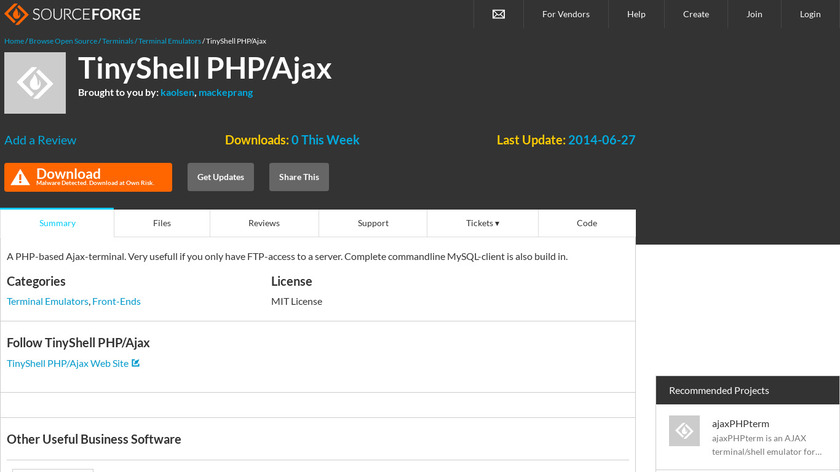Open Terminal Emulators breadcrumb link

(170, 41)
